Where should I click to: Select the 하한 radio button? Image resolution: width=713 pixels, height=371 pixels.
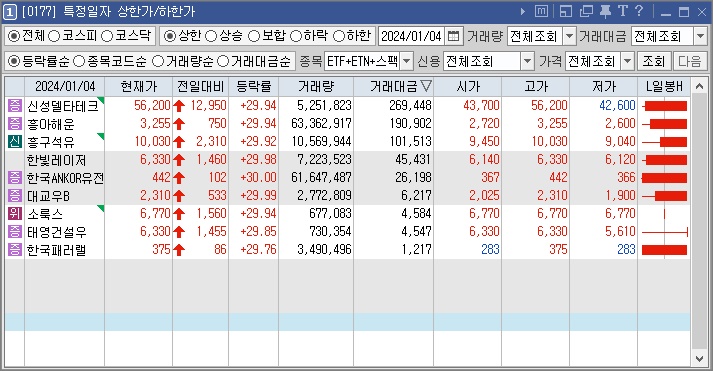click(x=339, y=36)
